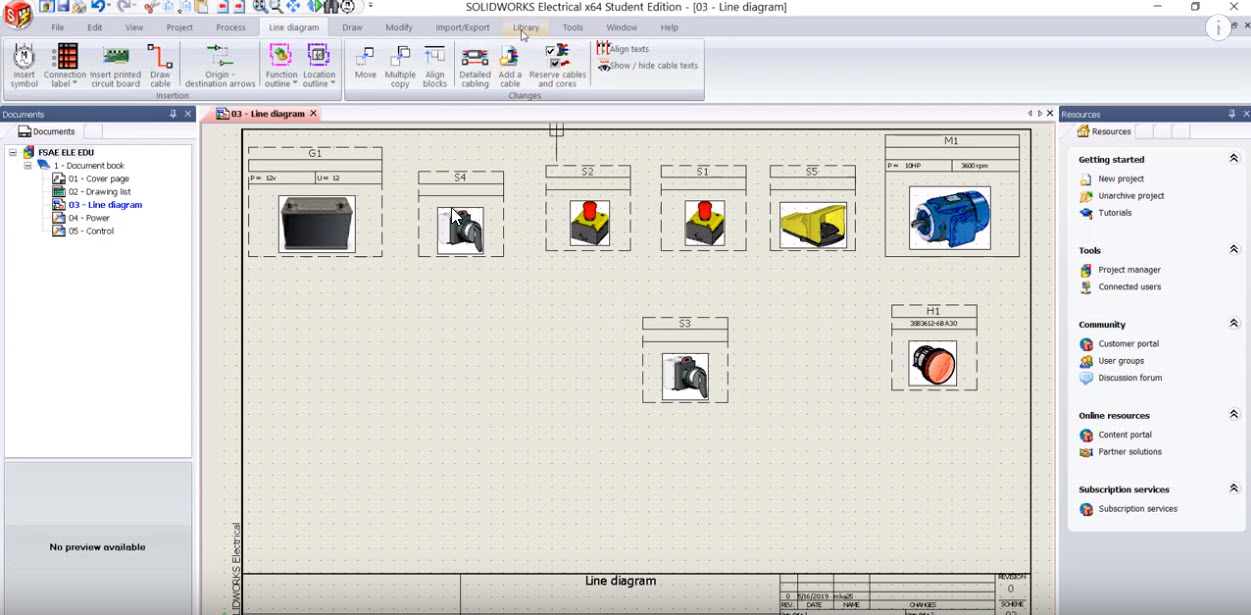Image resolution: width=1251 pixels, height=615 pixels.
Task: Click the Add a cable icon
Action: tap(509, 66)
